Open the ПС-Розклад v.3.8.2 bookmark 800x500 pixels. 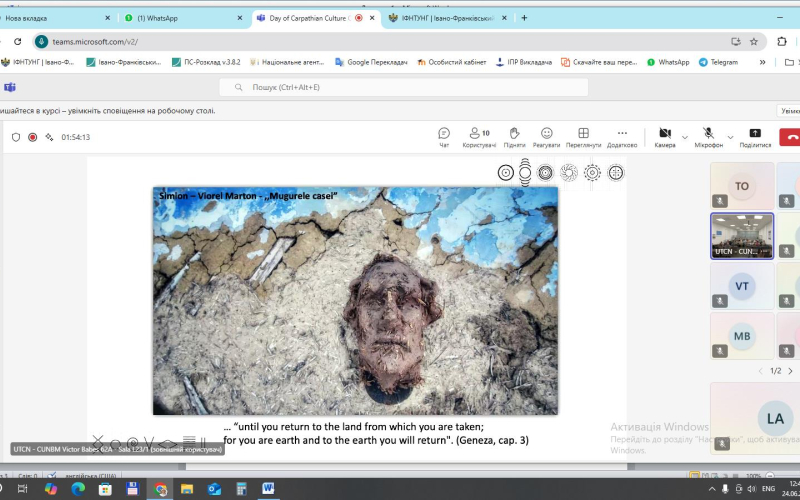click(x=206, y=62)
